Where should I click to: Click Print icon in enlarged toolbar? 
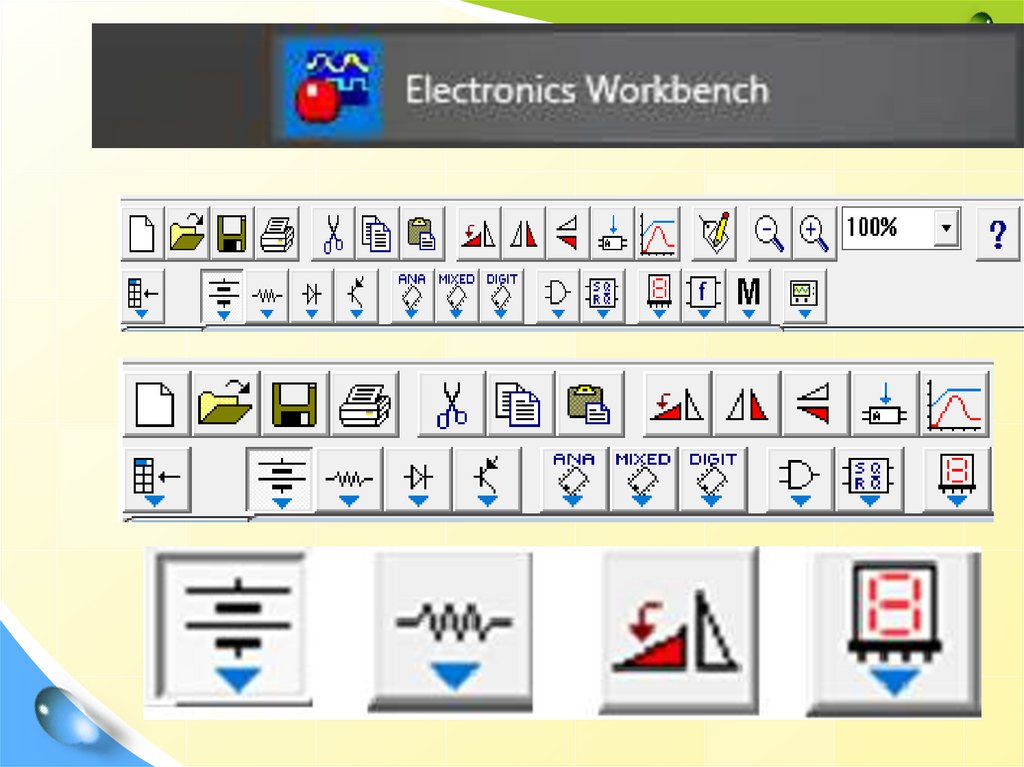pyautogui.click(x=364, y=404)
